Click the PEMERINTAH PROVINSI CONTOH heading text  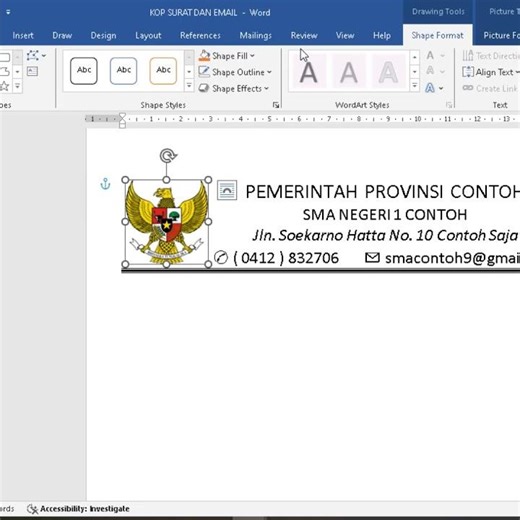point(383,192)
